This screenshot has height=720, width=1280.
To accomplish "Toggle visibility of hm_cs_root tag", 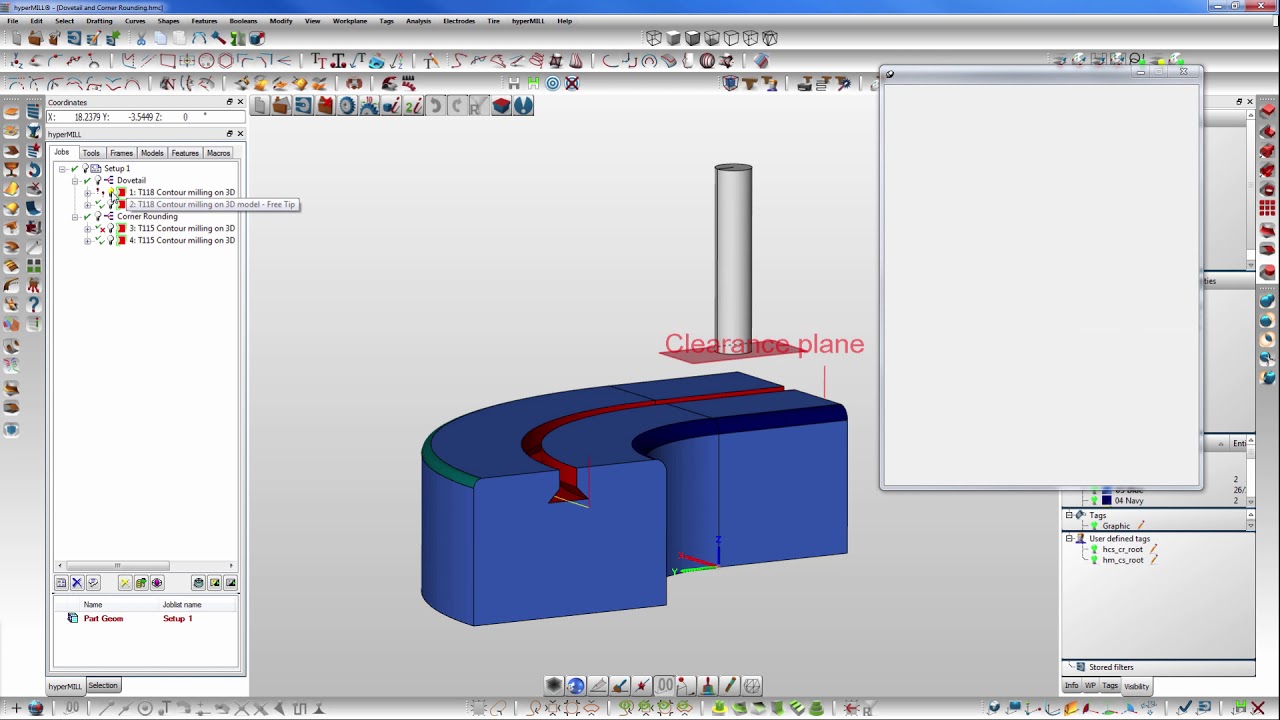I will (1094, 561).
